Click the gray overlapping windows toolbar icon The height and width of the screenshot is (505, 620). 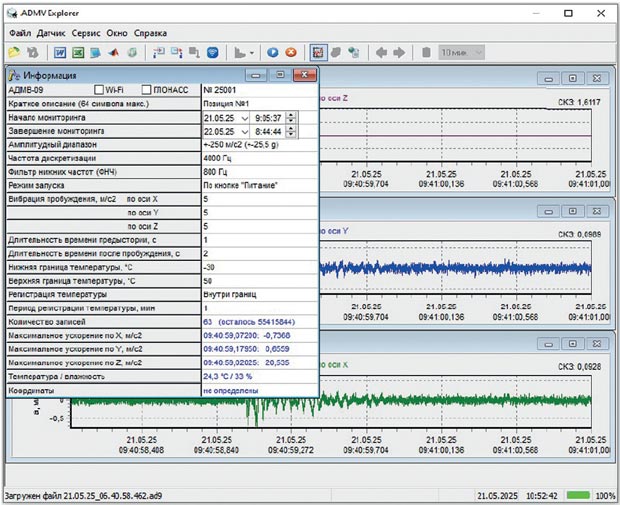(194, 52)
